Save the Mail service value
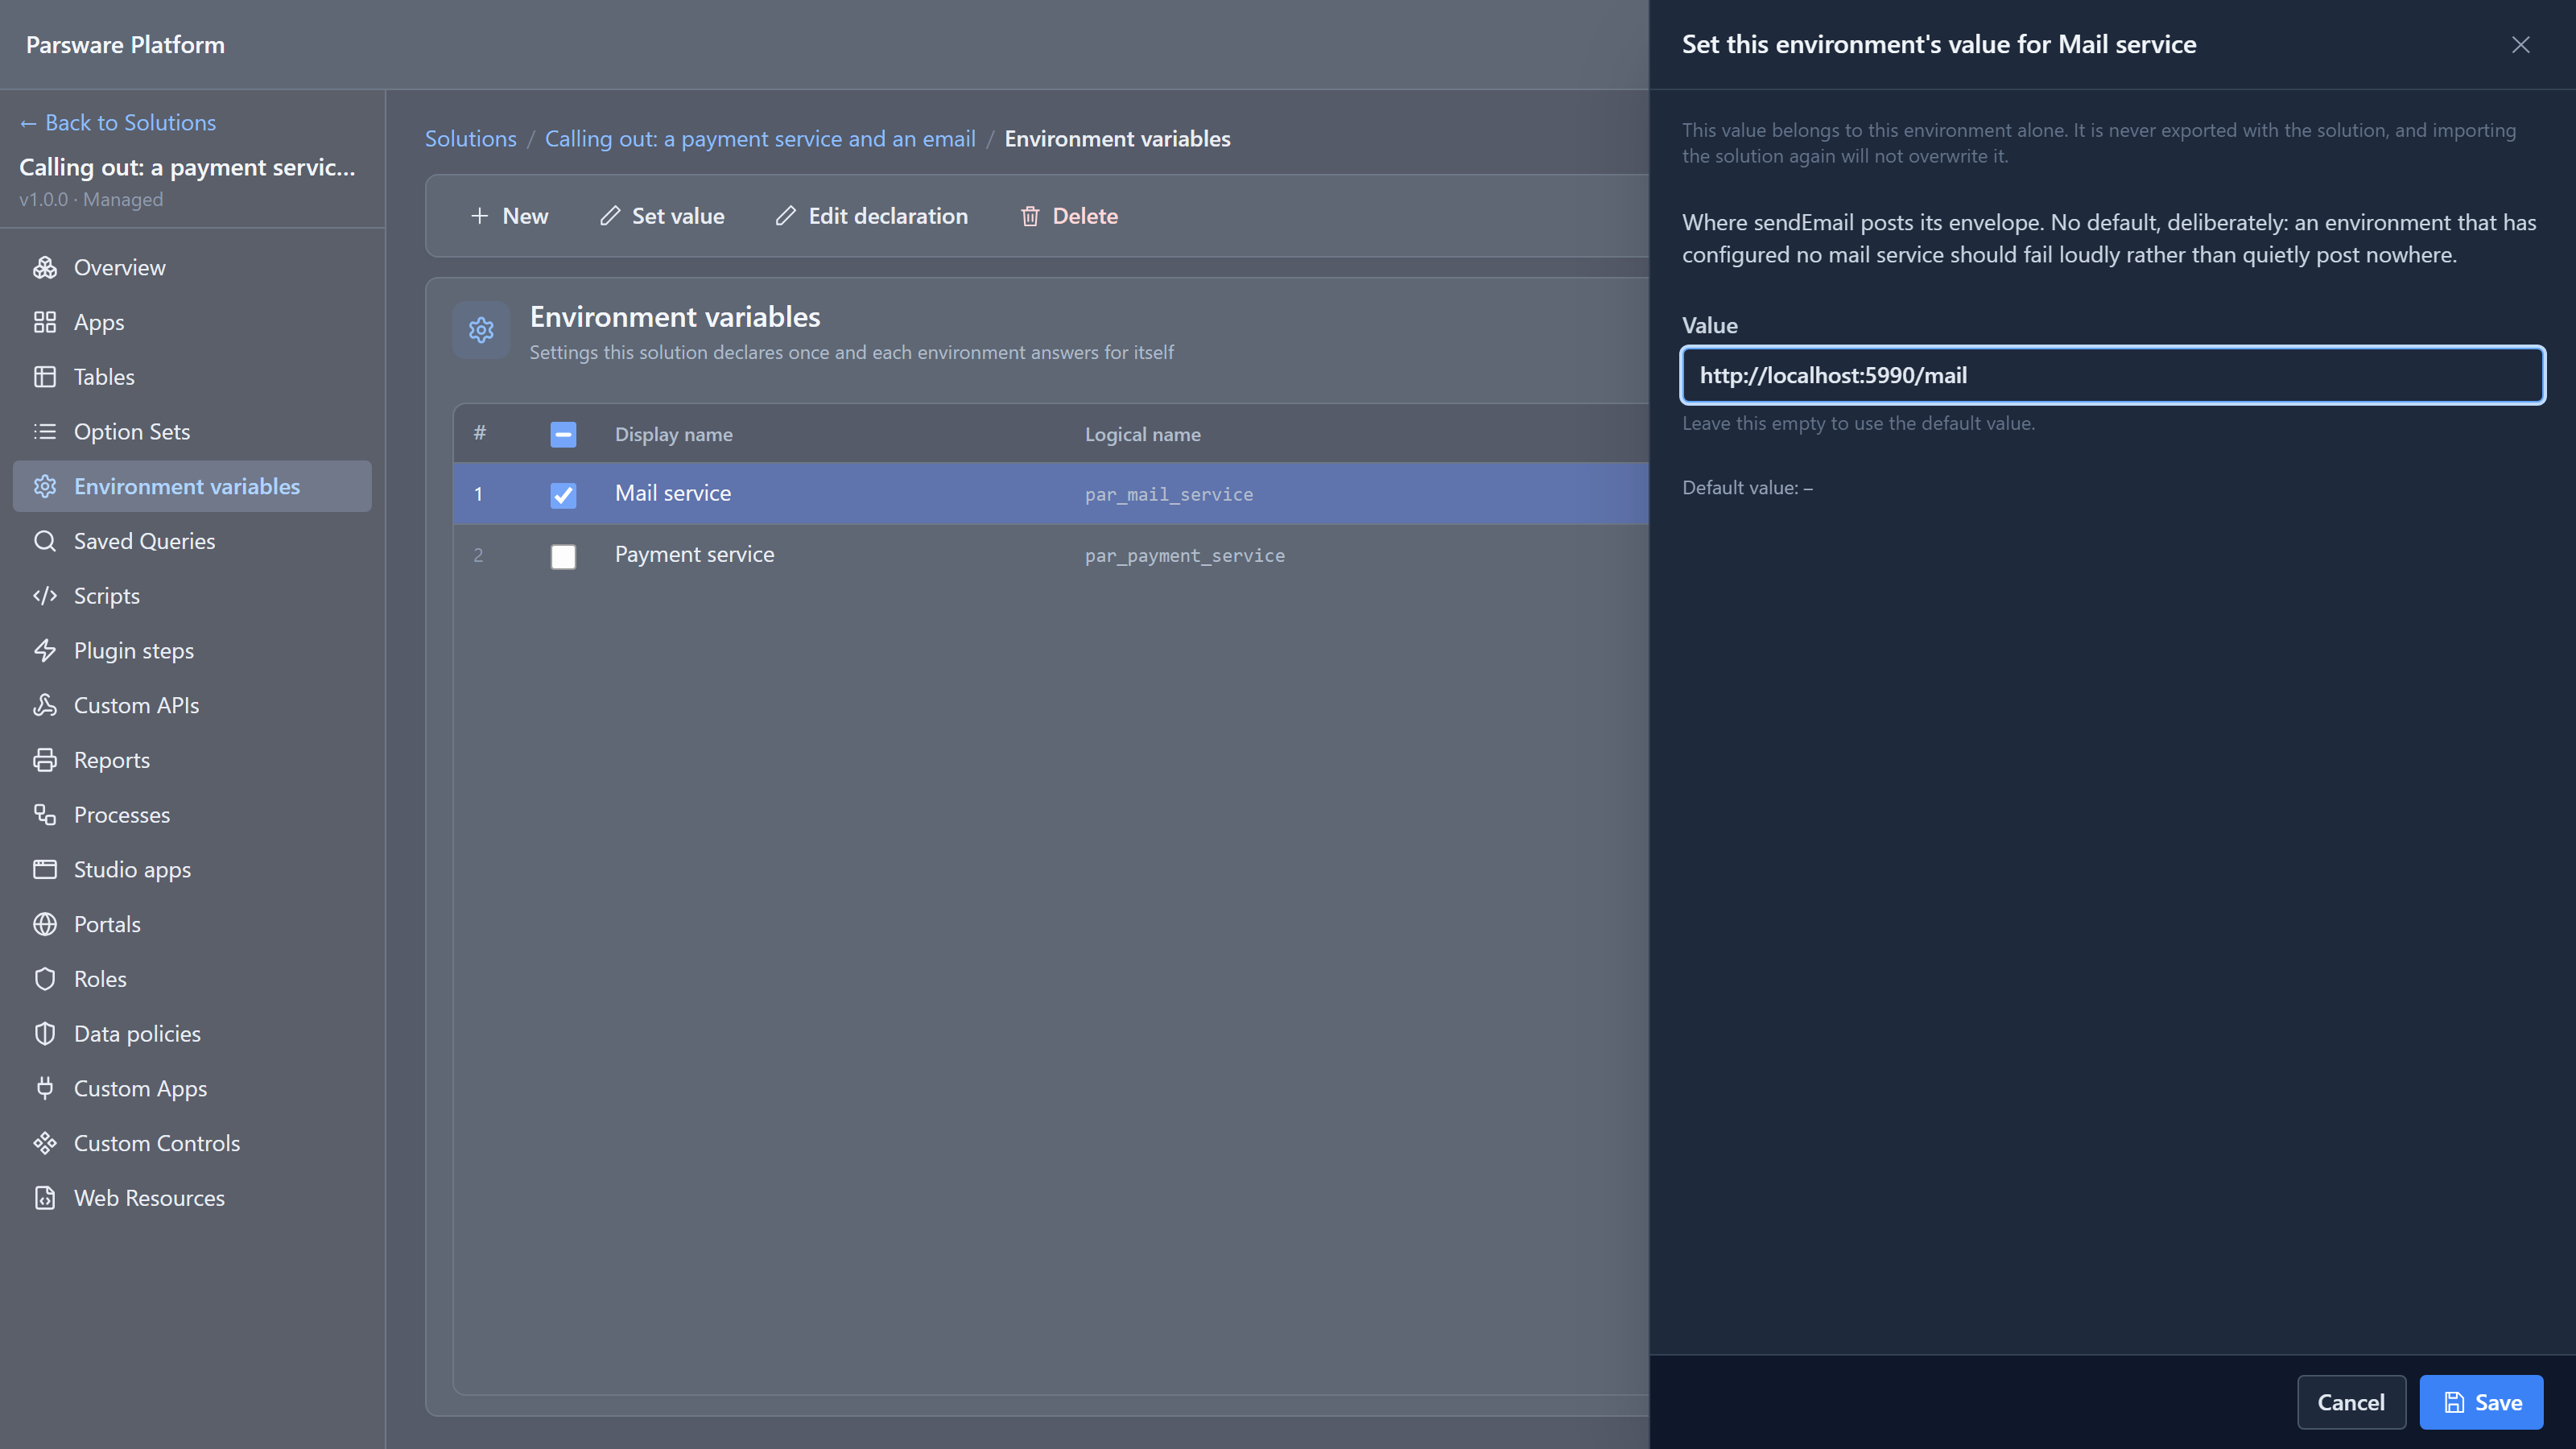Image resolution: width=2576 pixels, height=1449 pixels. [2481, 1402]
